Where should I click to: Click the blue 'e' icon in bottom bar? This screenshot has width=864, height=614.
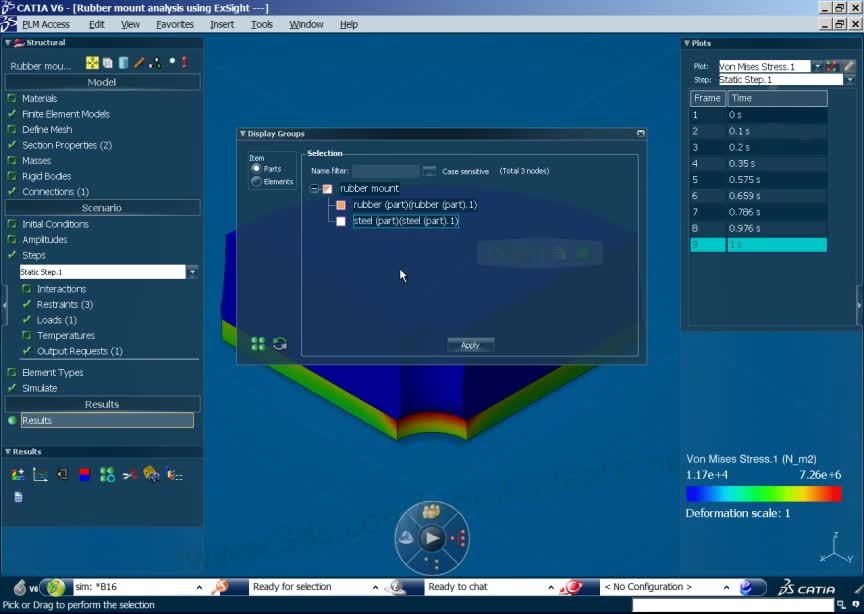point(746,588)
